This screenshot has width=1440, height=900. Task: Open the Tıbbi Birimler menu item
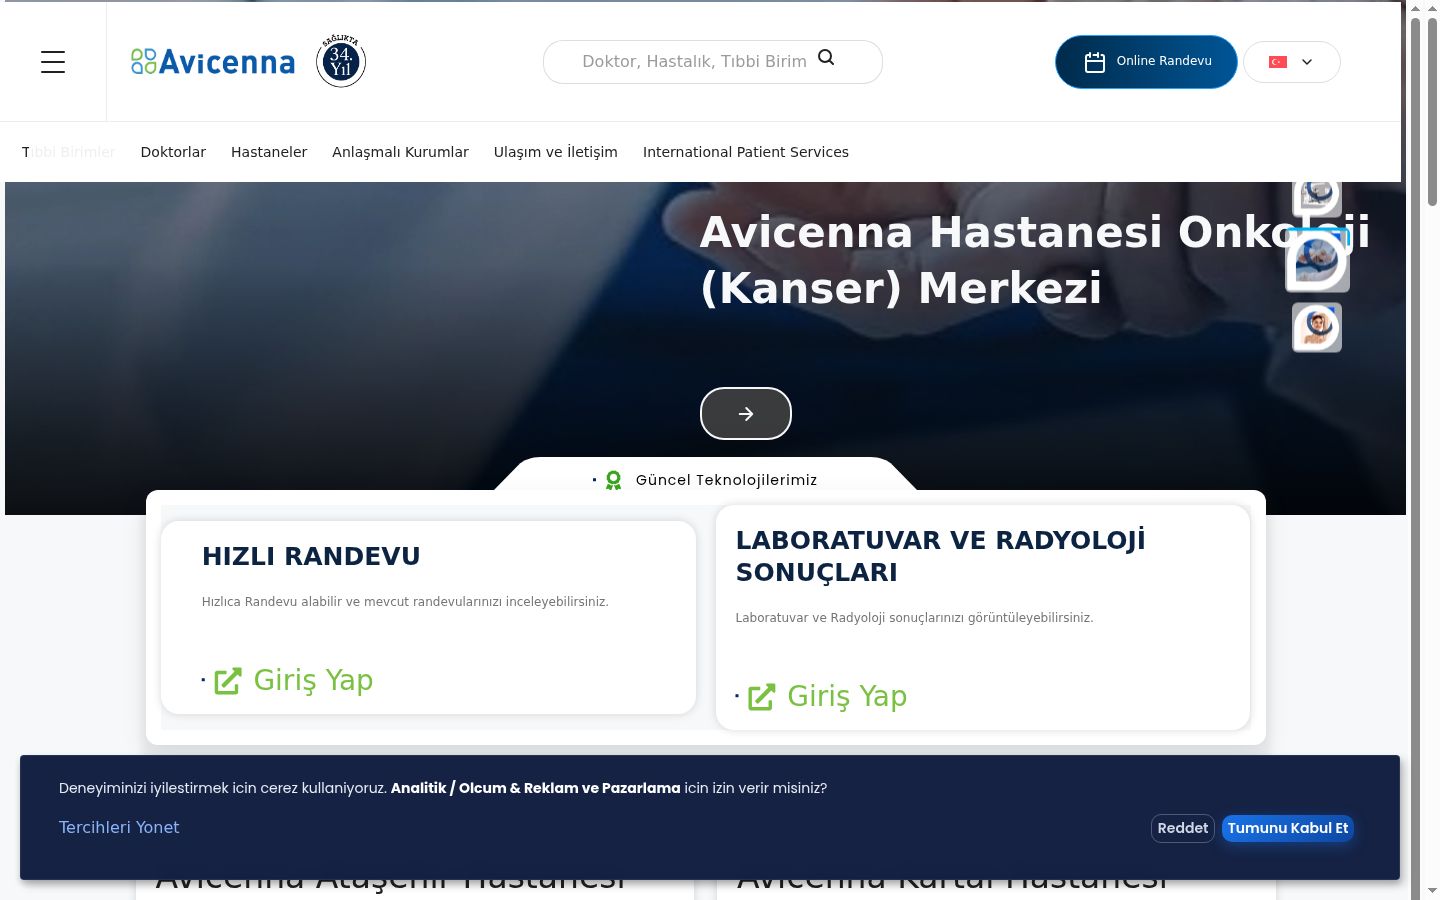coord(68,152)
